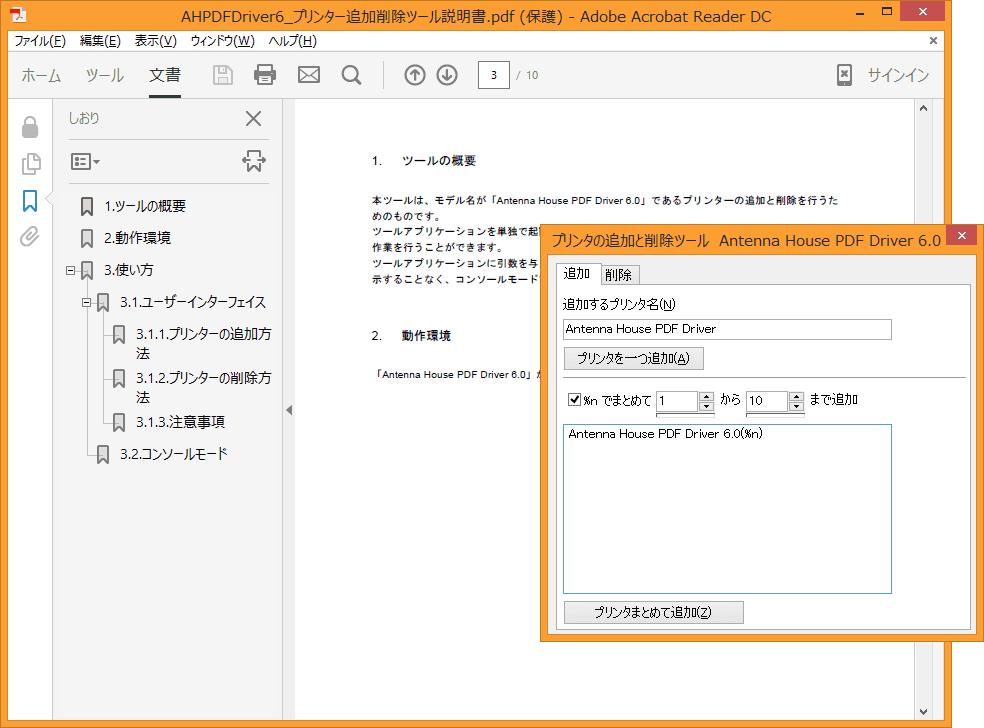The width and height of the screenshot is (984, 728).
Task: Collapse the 3.使い方 bookmark tree
Action: (x=70, y=270)
